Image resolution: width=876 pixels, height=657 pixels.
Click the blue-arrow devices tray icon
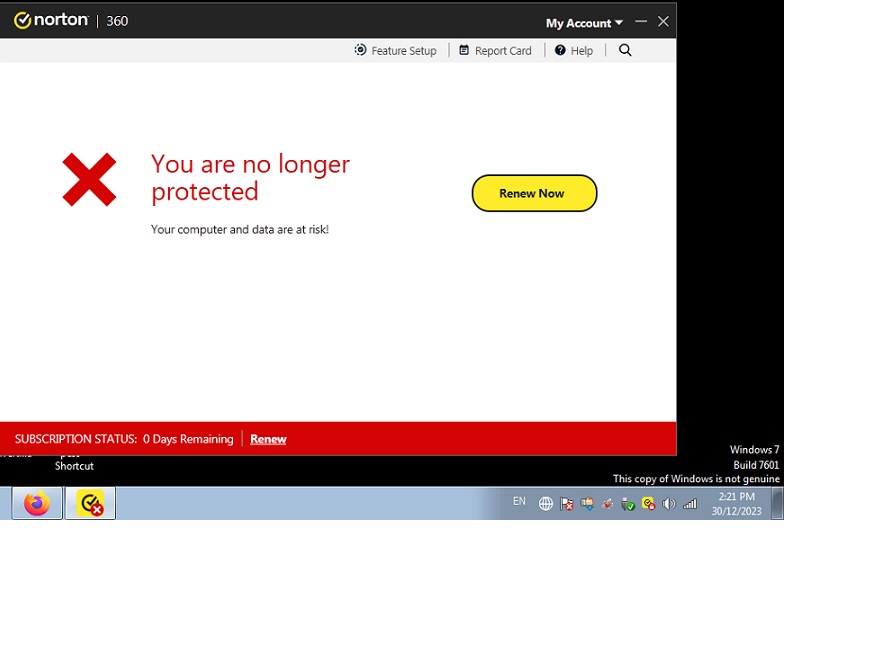click(587, 504)
